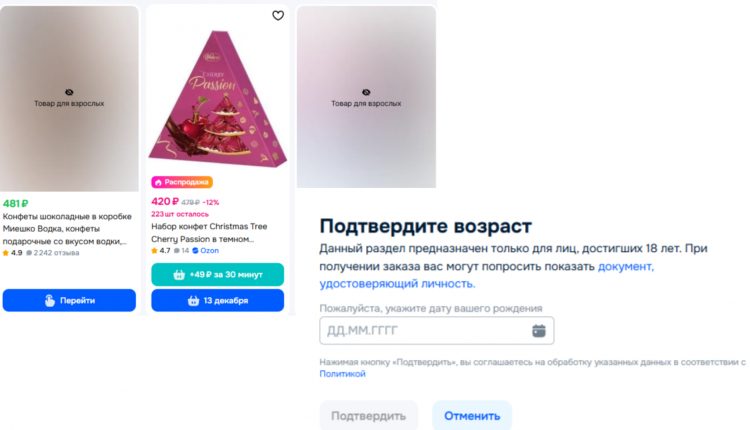The height and width of the screenshot is (430, 750).
Task: Click the star rating 4.9 of vodka candies
Action: 12,253
